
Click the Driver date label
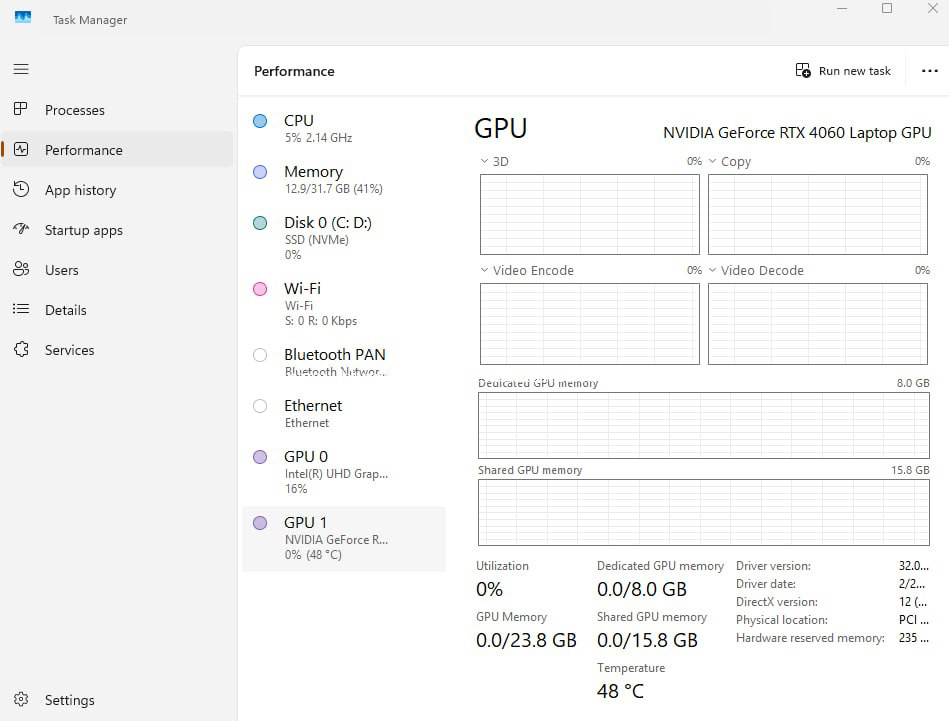coord(766,584)
